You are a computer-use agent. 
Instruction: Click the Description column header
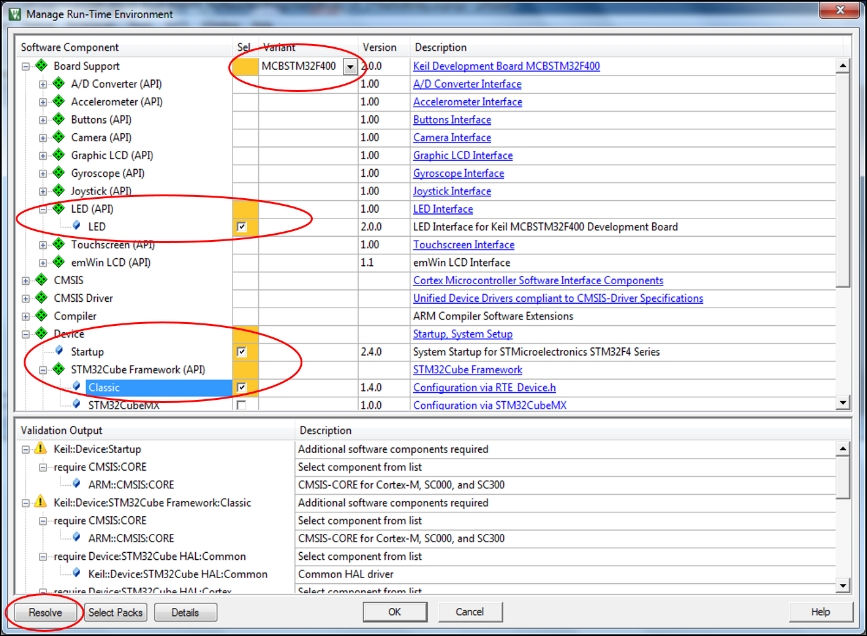tap(441, 47)
